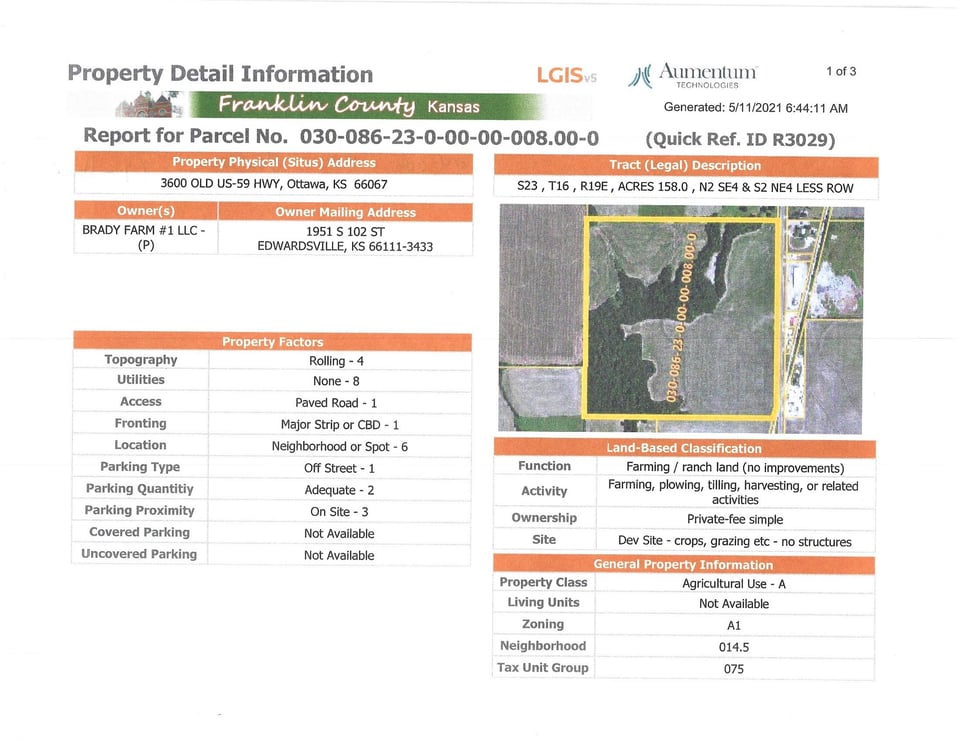Screen dimensions: 960x741
Task: Click 'Farming, plowing, tilling, harvesting' activity value
Action: pyautogui.click(x=733, y=492)
